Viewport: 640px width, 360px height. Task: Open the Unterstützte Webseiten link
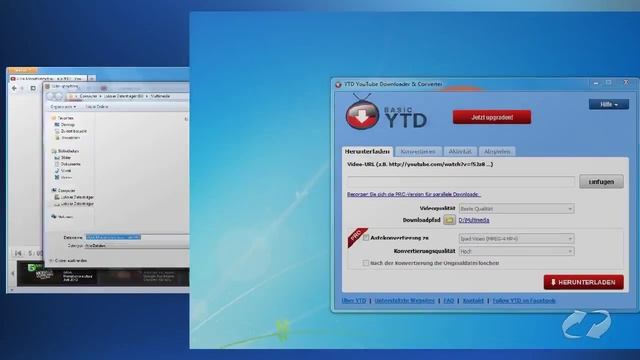[404, 301]
